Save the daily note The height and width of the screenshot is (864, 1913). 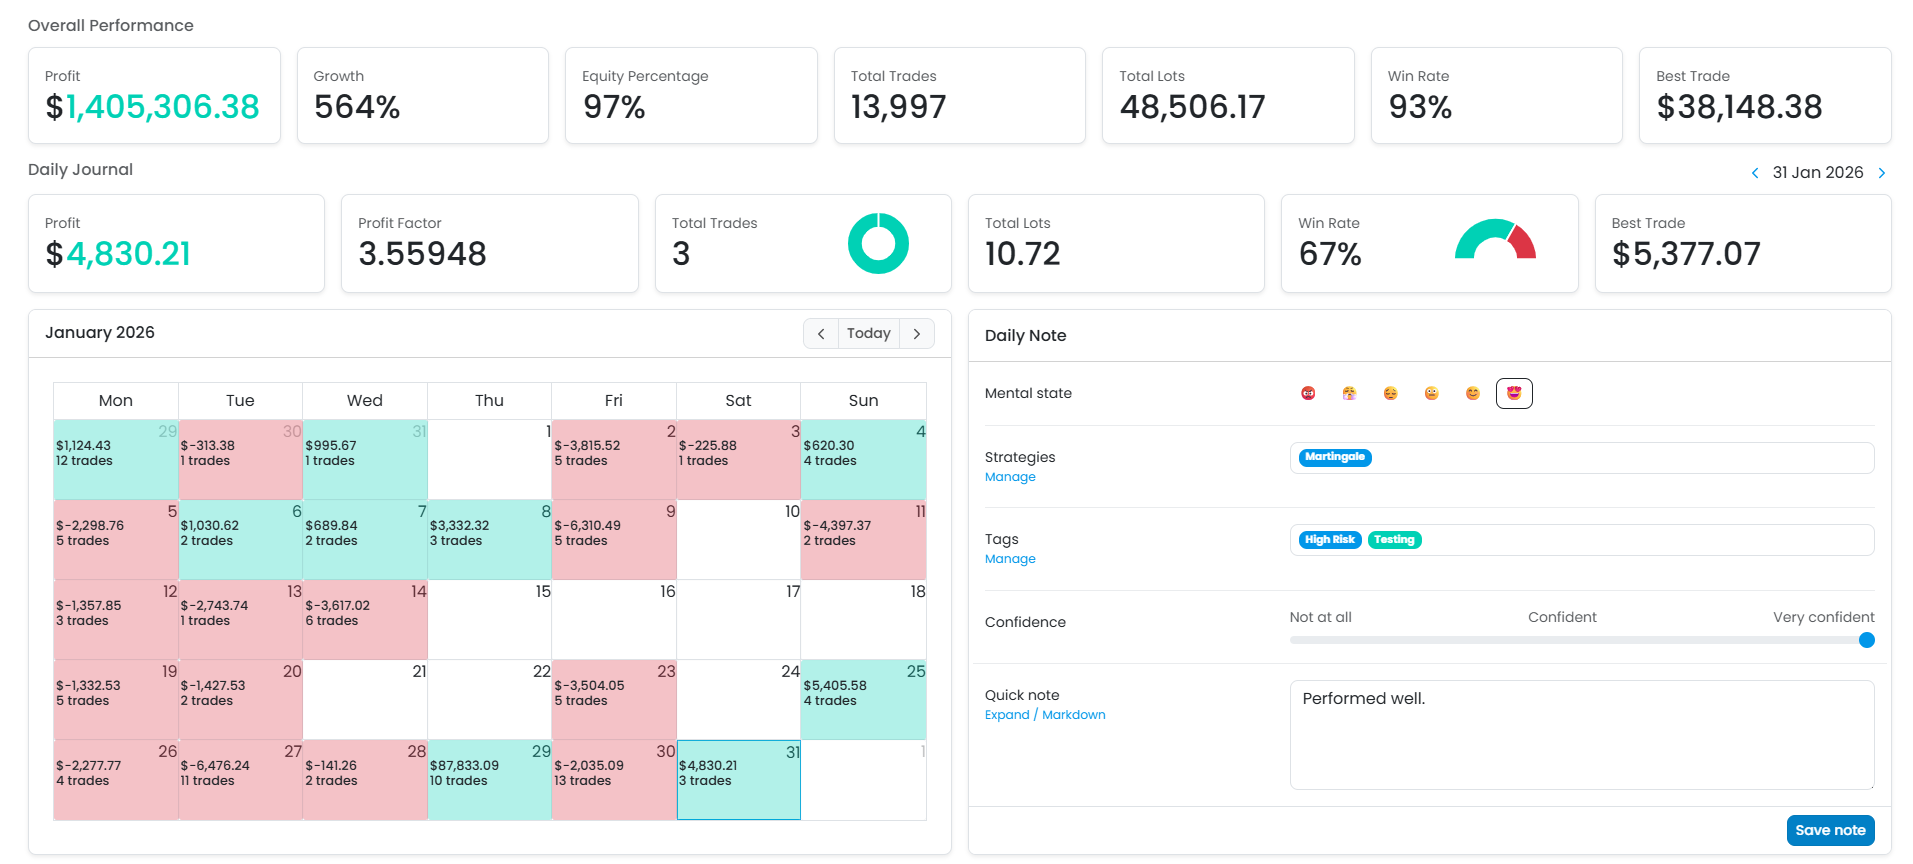(1829, 830)
